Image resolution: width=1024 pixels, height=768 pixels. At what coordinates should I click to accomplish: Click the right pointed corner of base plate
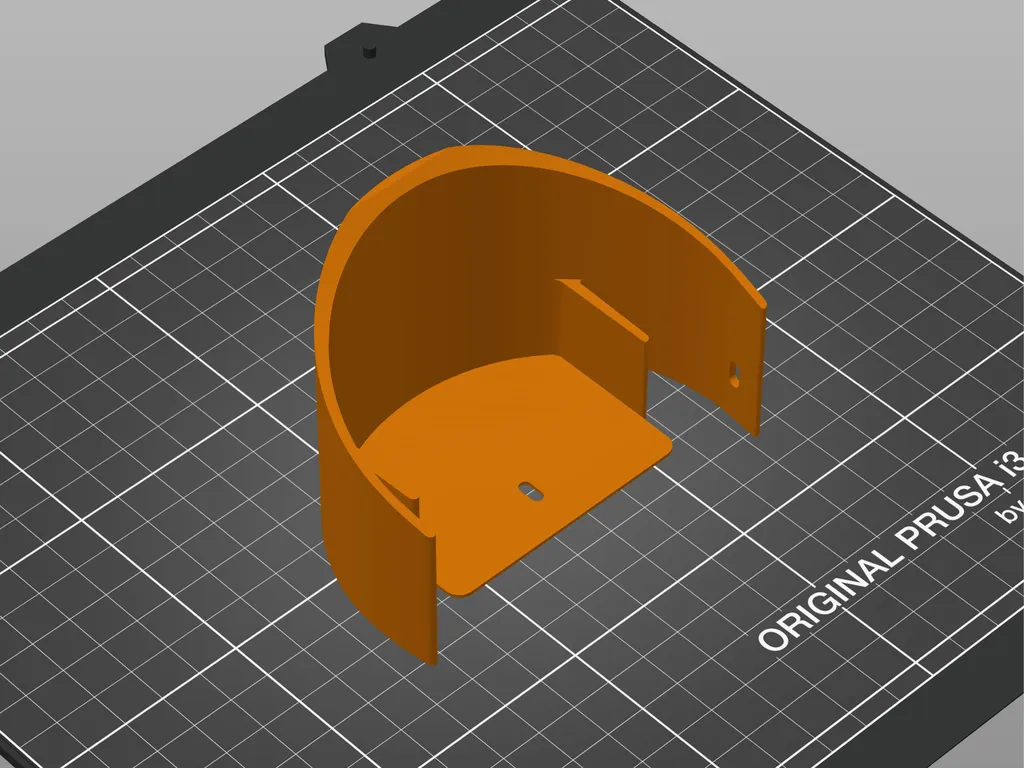(x=665, y=447)
